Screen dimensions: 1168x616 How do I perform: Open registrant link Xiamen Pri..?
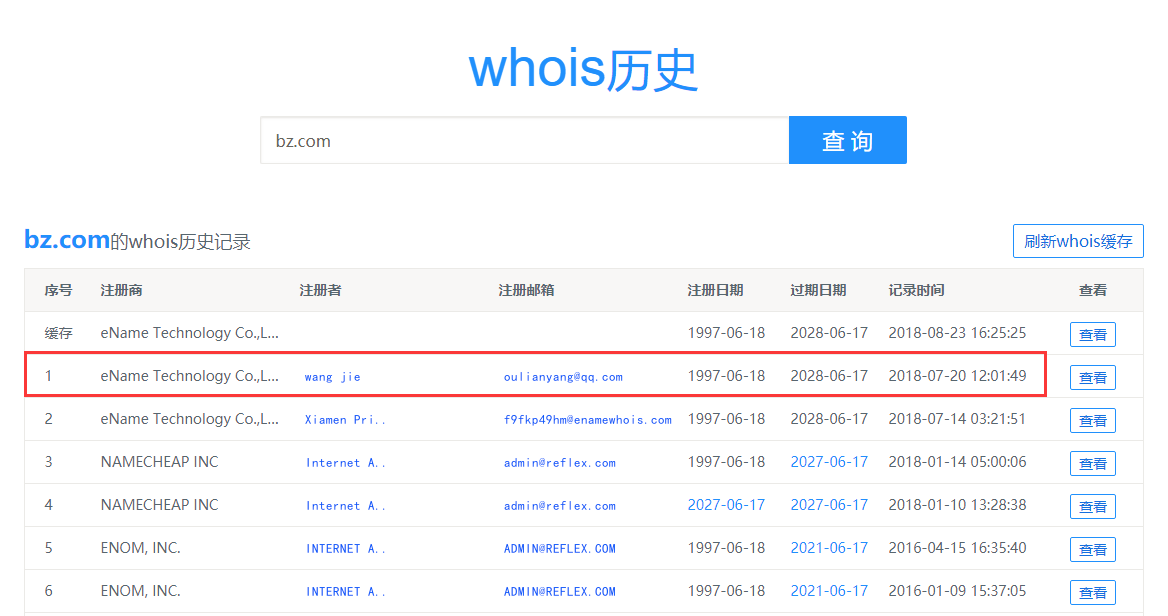point(345,420)
